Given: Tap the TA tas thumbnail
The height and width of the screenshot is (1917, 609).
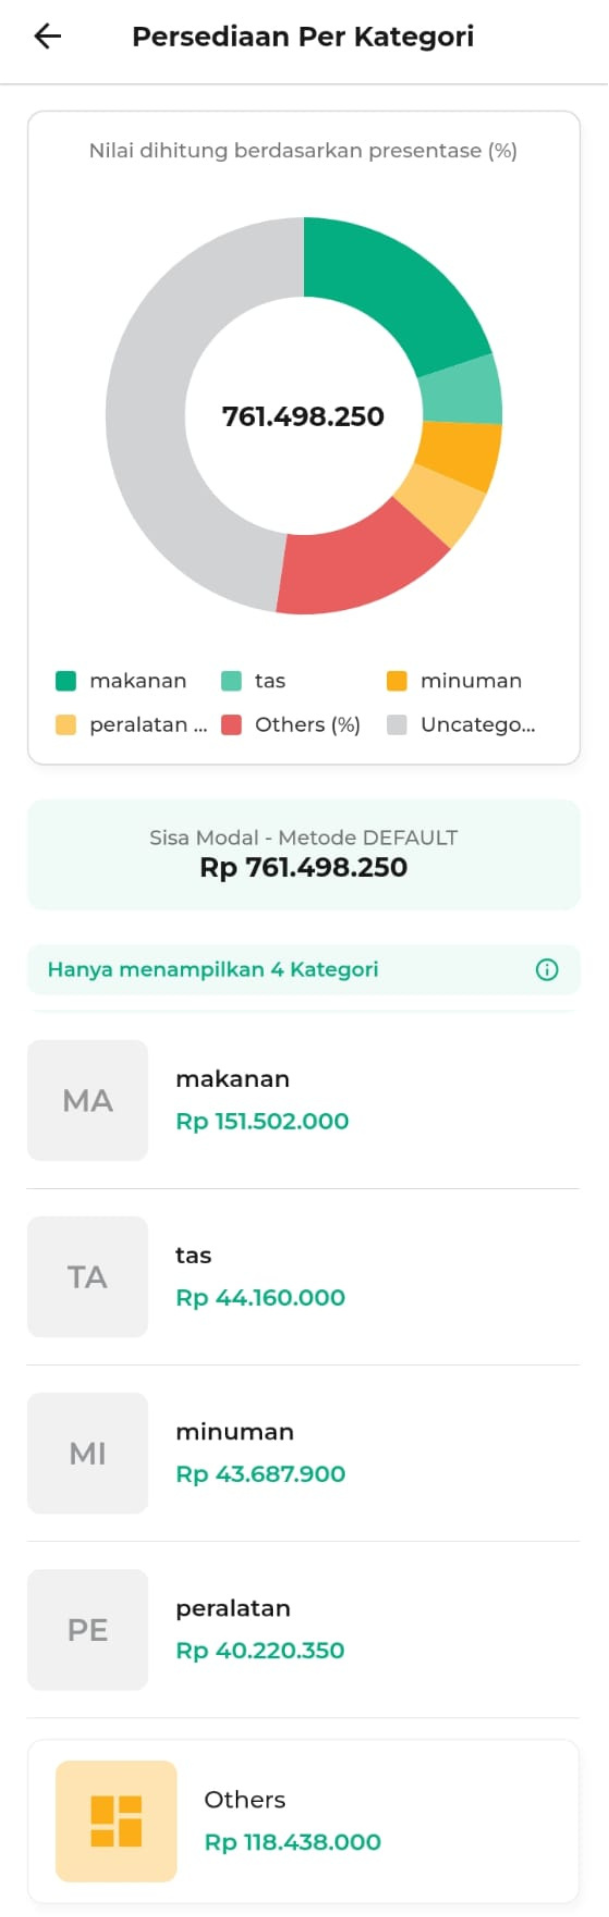Looking at the screenshot, I should click(x=88, y=1276).
